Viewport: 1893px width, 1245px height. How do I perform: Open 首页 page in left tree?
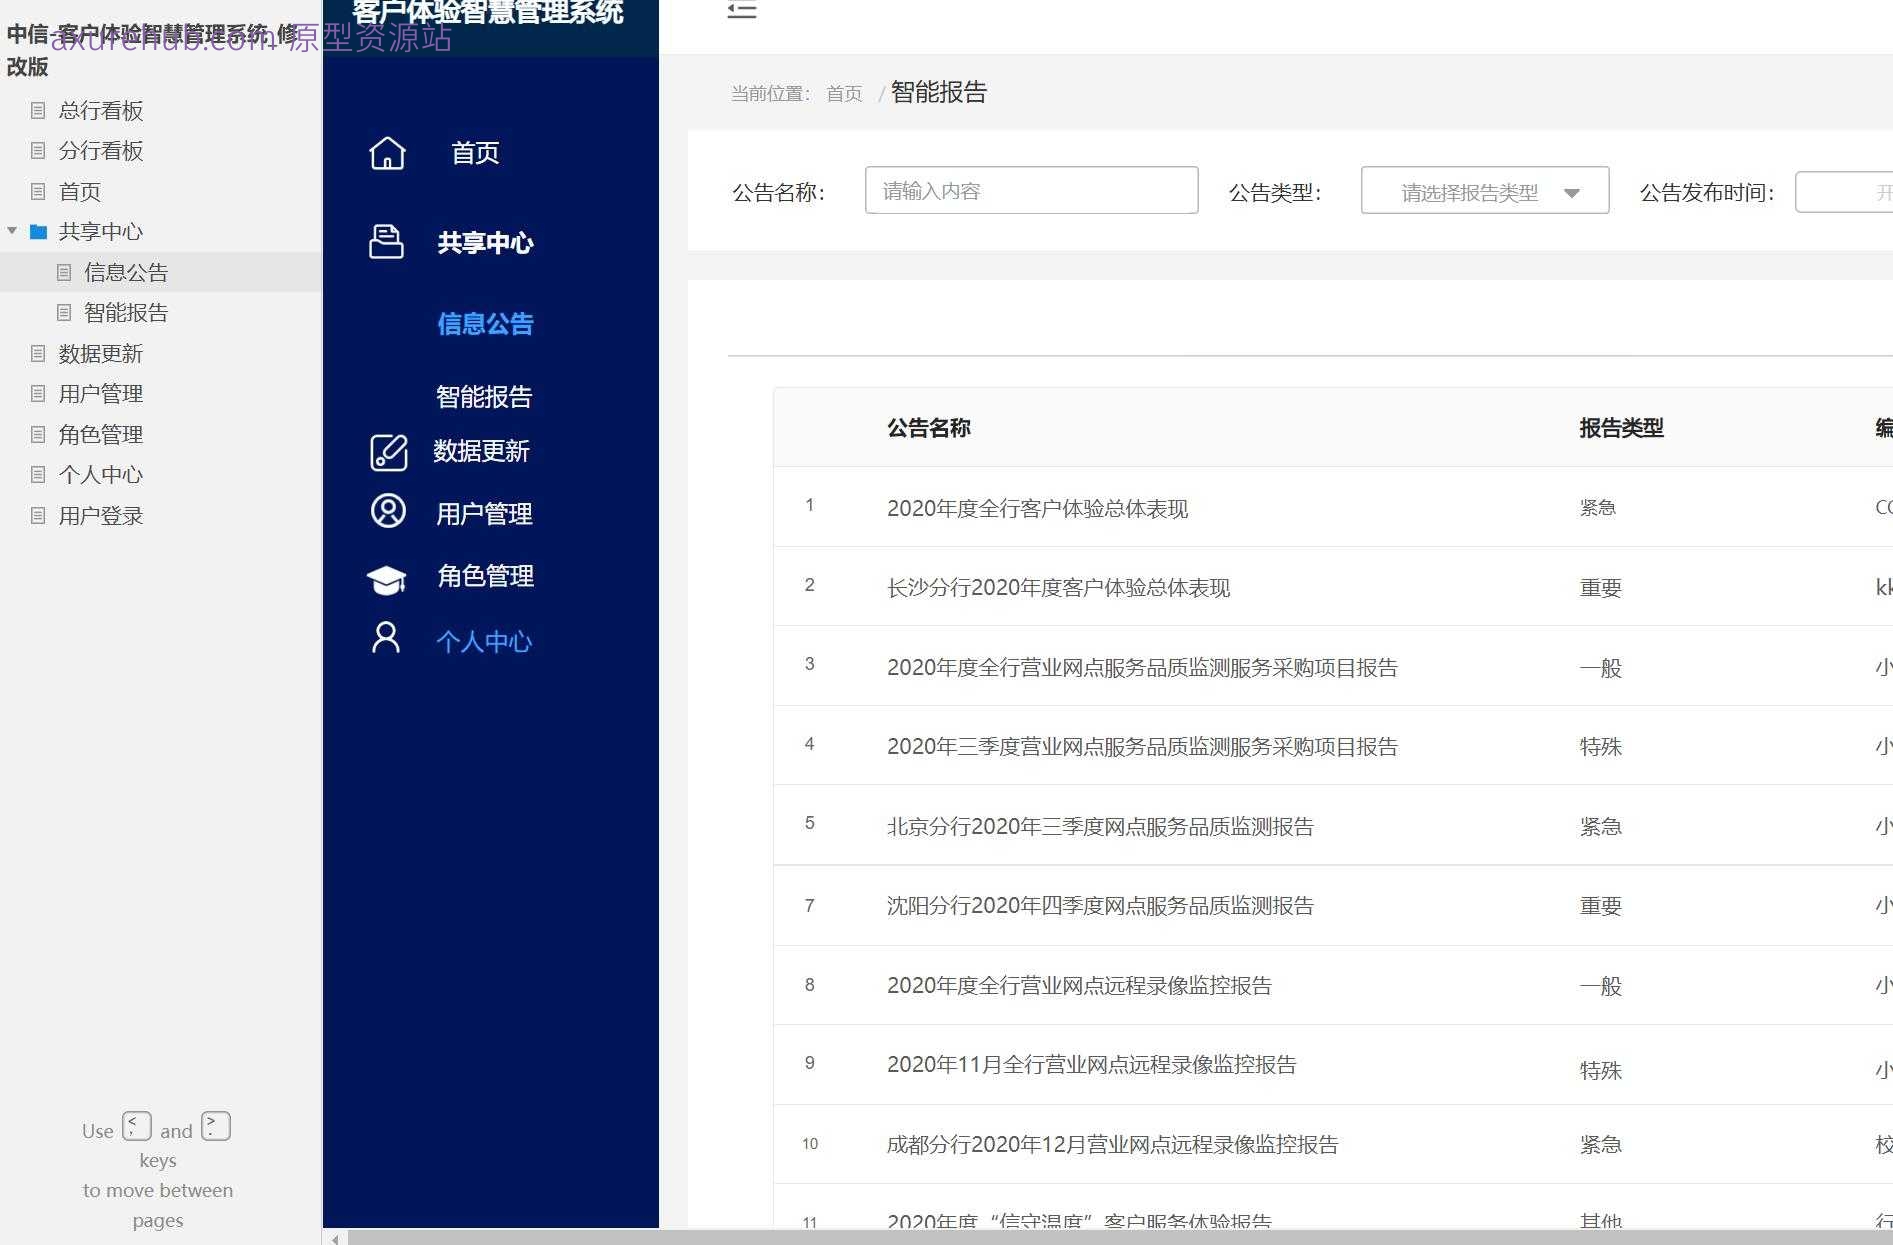pos(79,192)
